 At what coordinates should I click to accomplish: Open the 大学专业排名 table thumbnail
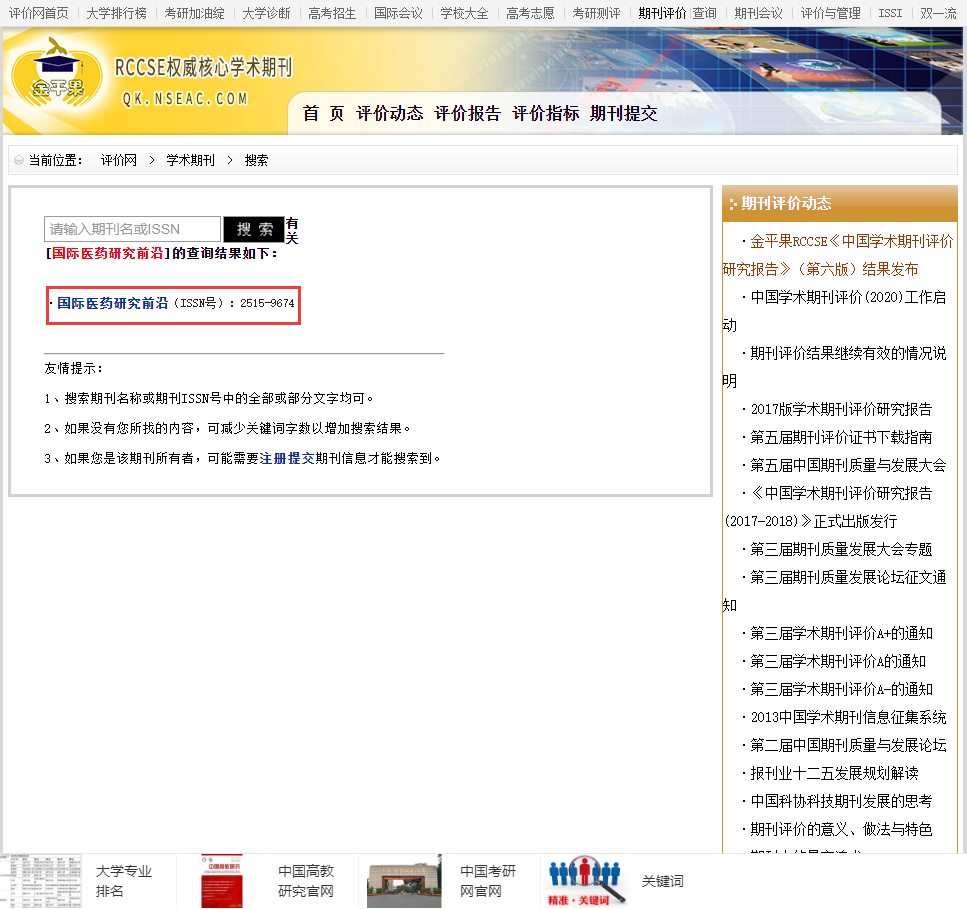(x=40, y=881)
